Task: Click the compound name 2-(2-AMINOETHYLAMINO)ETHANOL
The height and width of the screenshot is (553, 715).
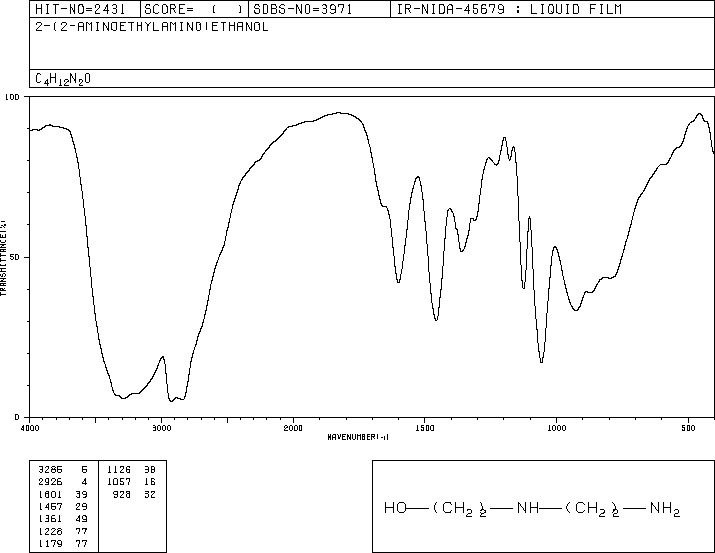Action: click(152, 27)
